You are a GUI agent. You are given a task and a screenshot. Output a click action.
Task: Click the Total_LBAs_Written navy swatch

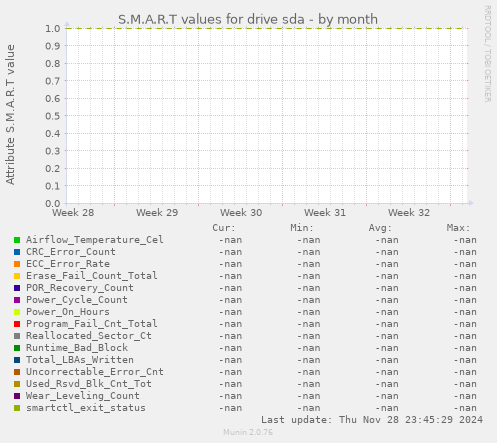point(17,360)
